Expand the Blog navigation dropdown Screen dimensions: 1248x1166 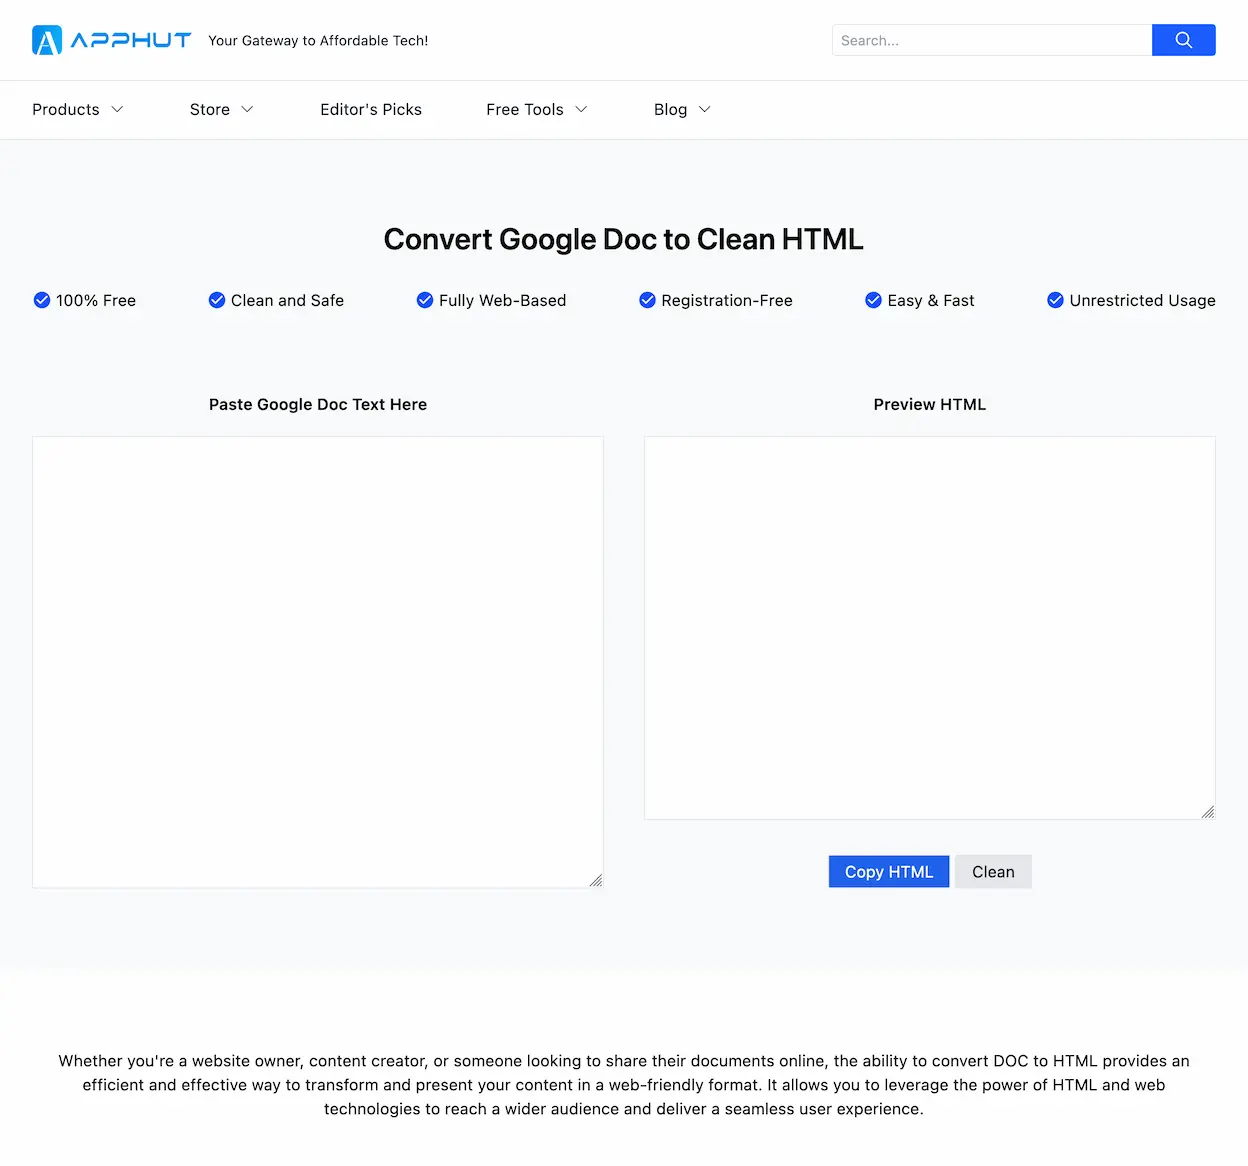681,109
